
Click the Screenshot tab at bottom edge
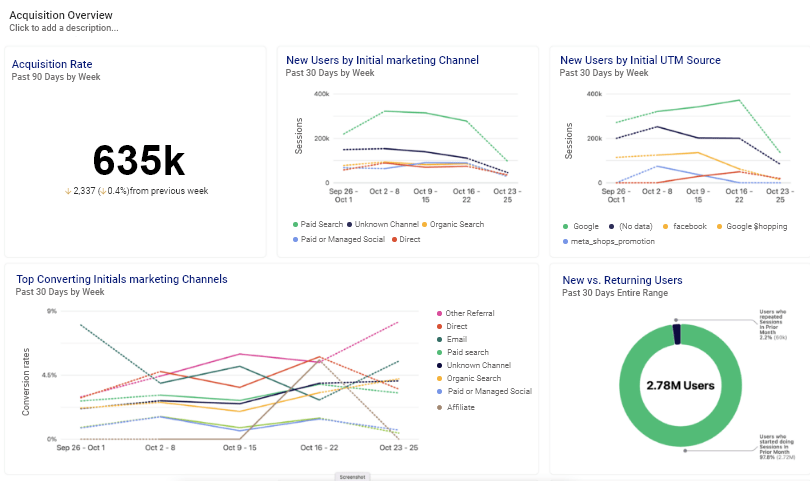point(352,477)
